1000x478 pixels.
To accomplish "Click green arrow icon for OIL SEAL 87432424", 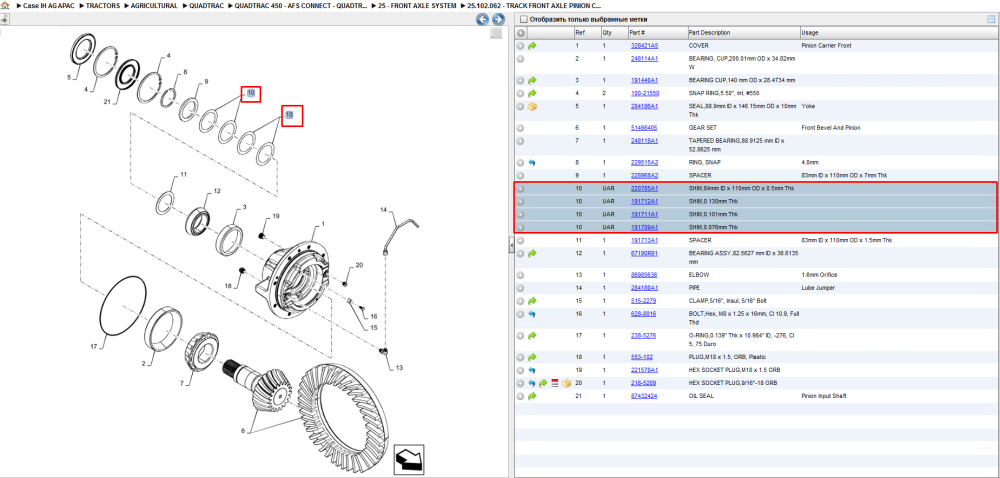I will click(532, 396).
